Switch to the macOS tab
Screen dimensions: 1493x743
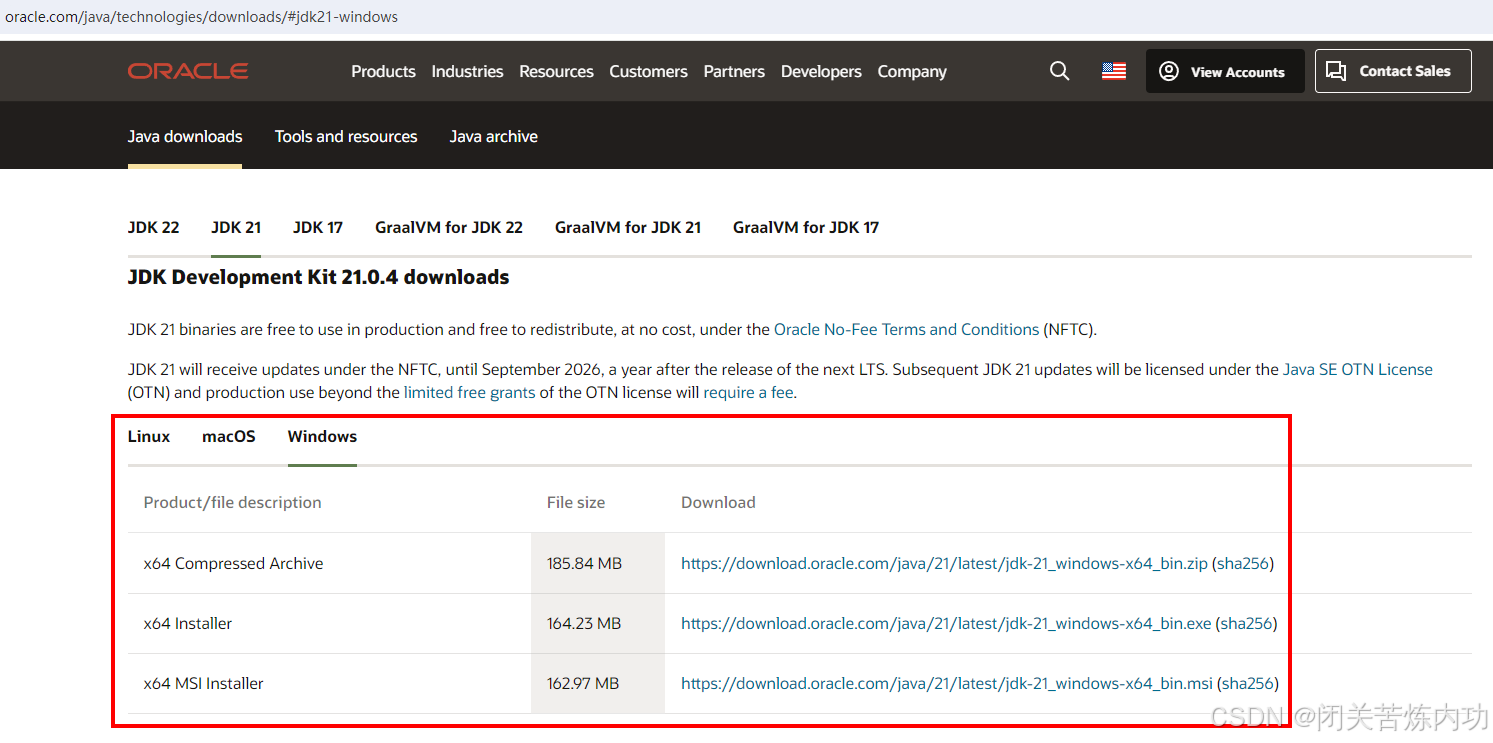(229, 436)
